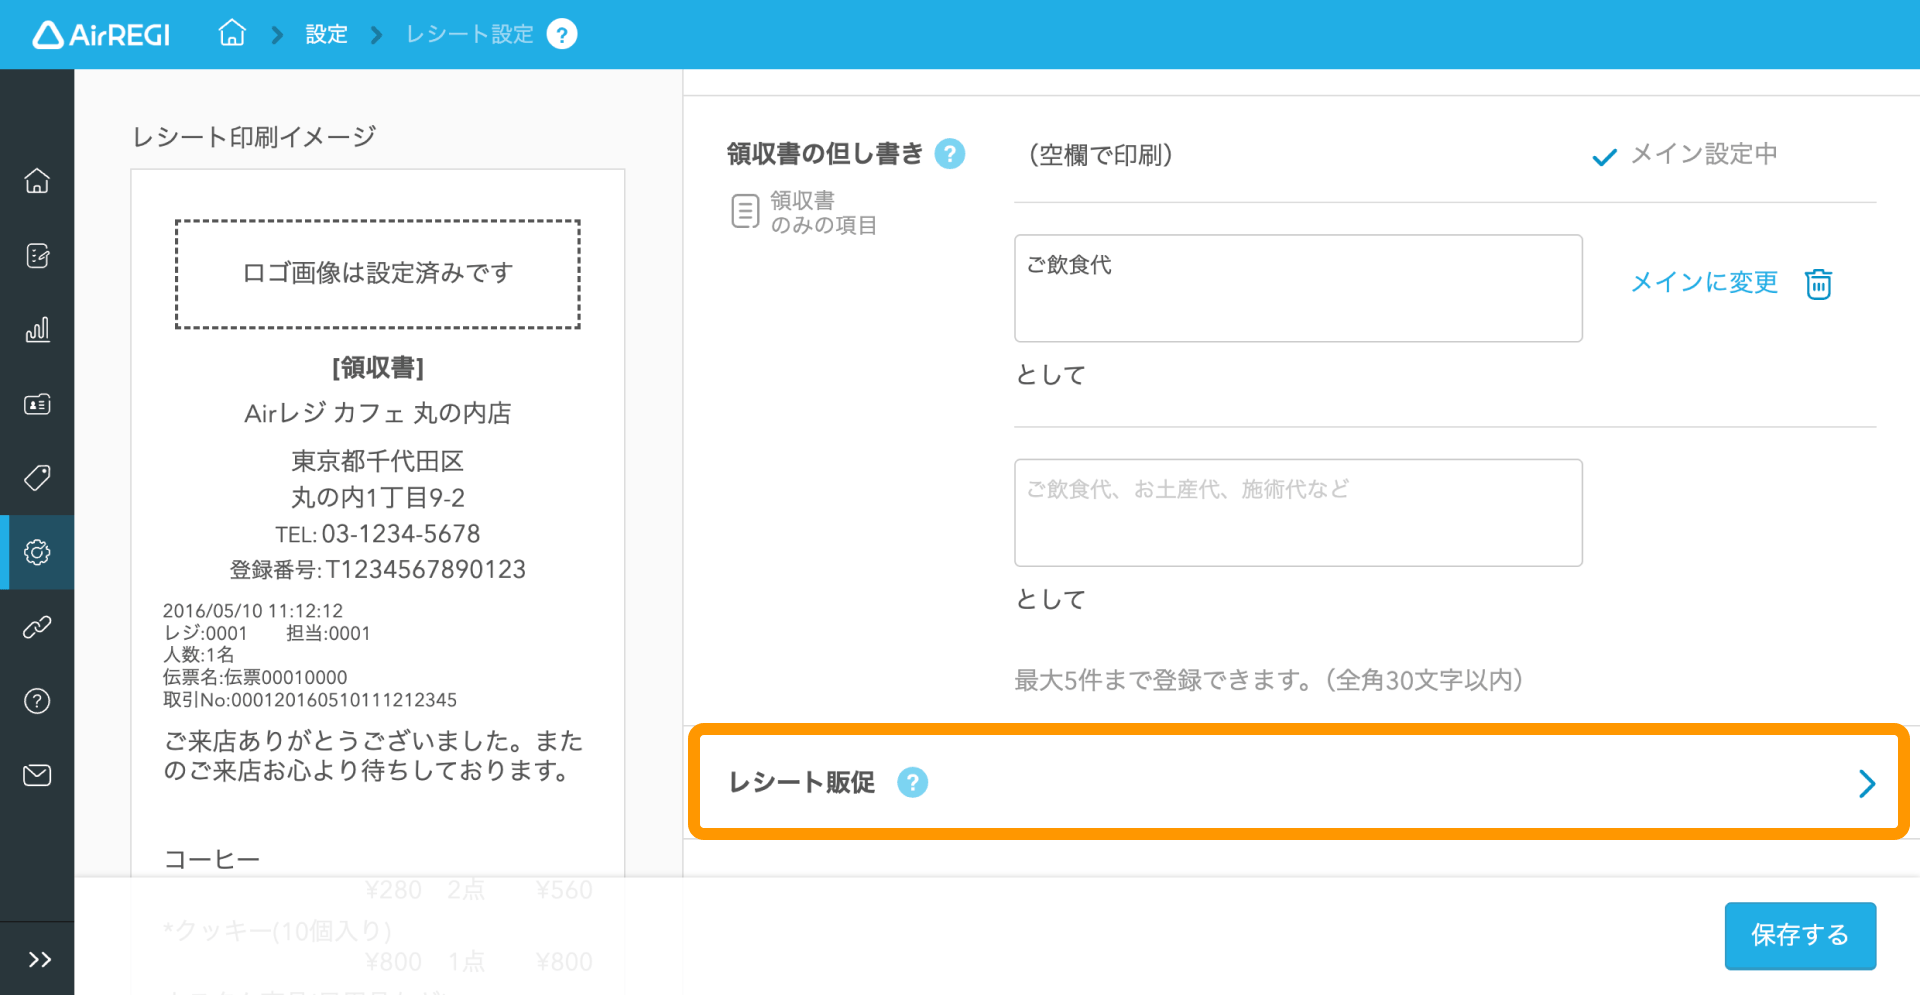Show help for 領収書の但し書き
Image resolution: width=1920 pixels, height=995 pixels.
(949, 154)
